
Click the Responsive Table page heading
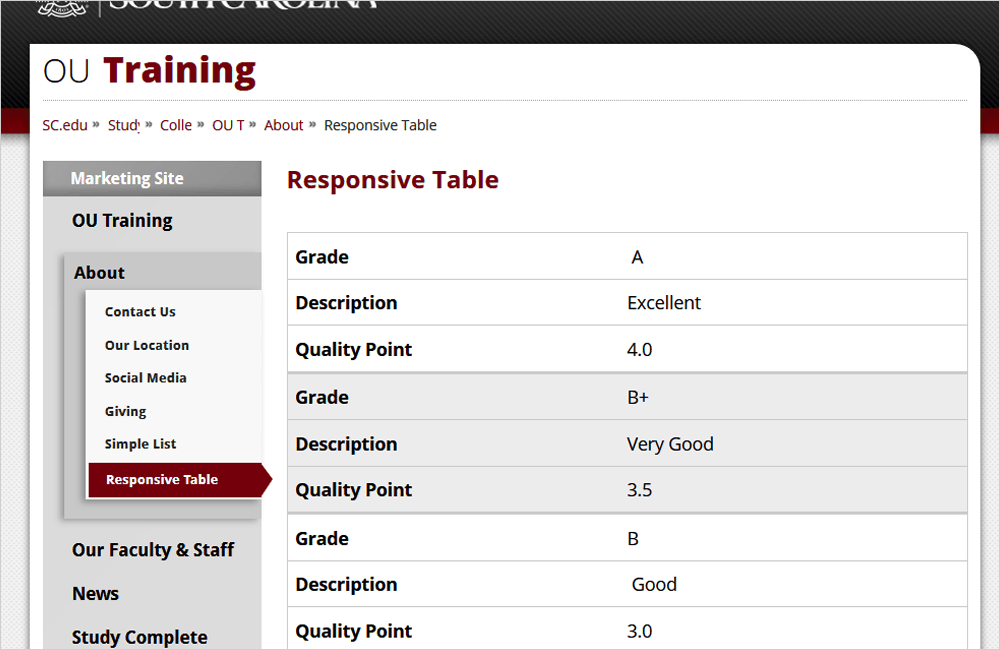(x=392, y=180)
